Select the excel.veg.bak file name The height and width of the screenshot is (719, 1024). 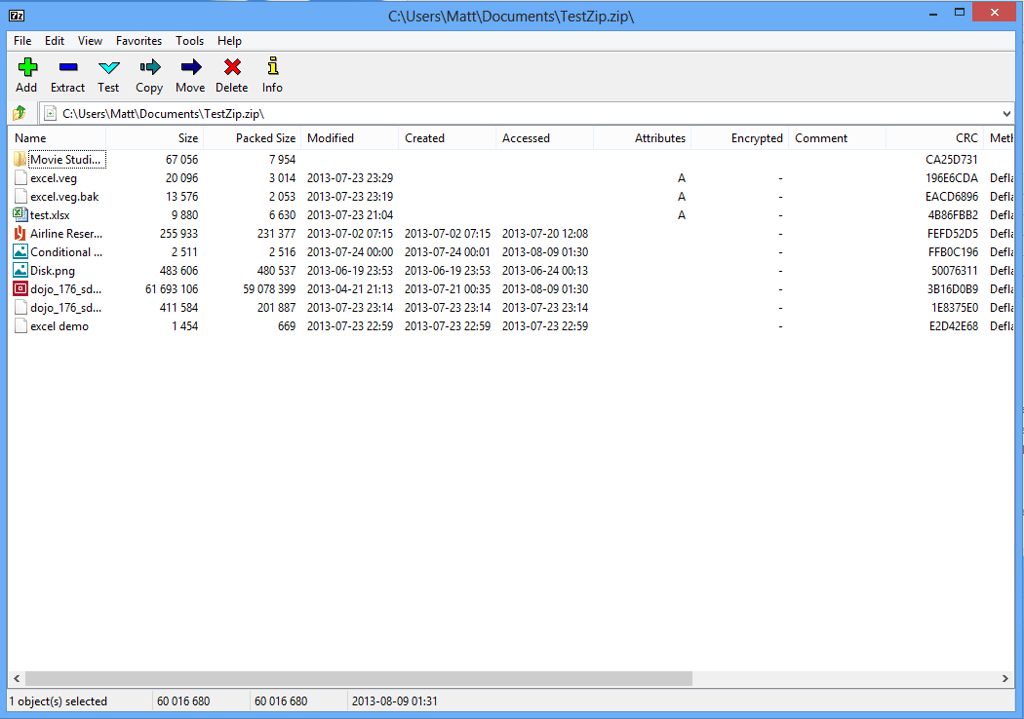pos(65,197)
